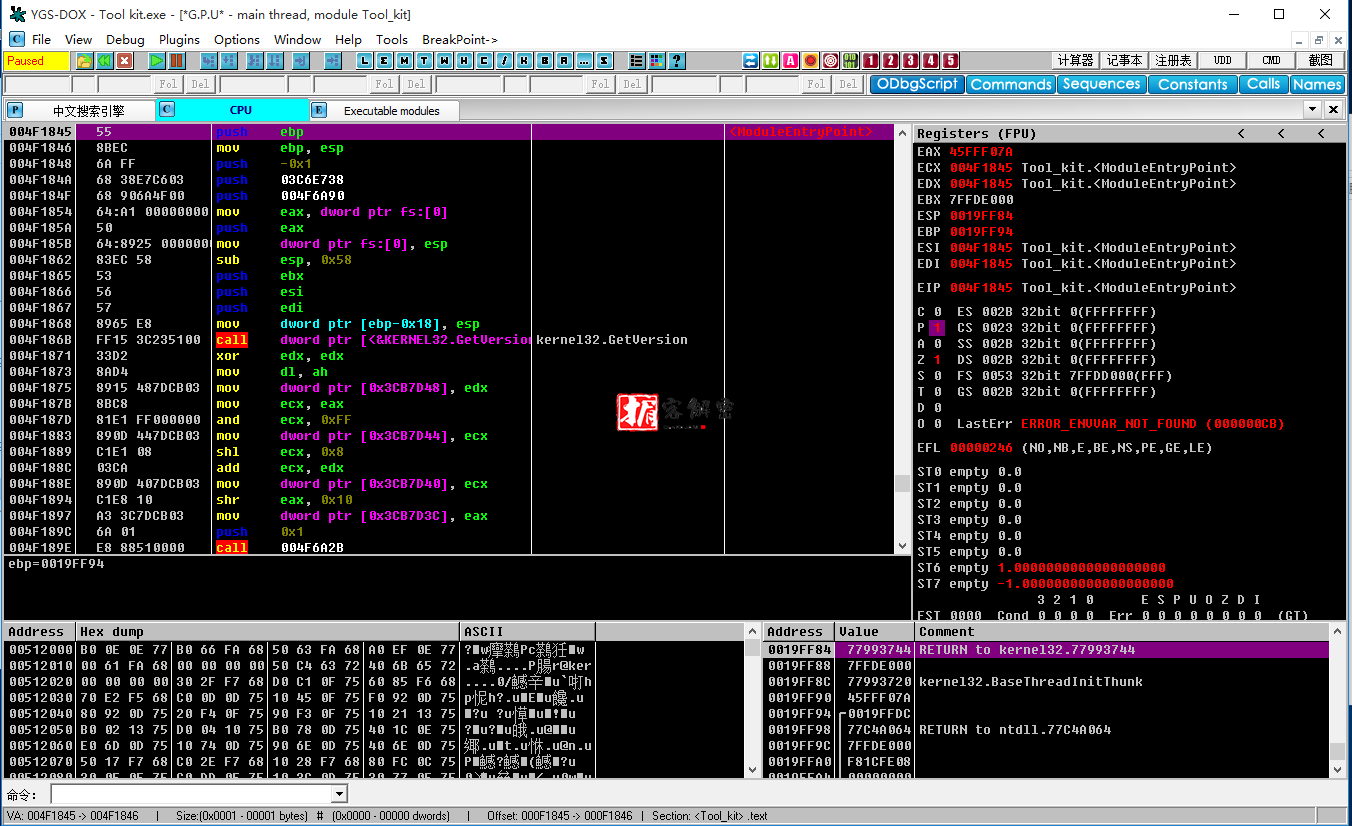1352x826 pixels.
Task: Click the Step over toolbar icon
Action: pos(228,61)
